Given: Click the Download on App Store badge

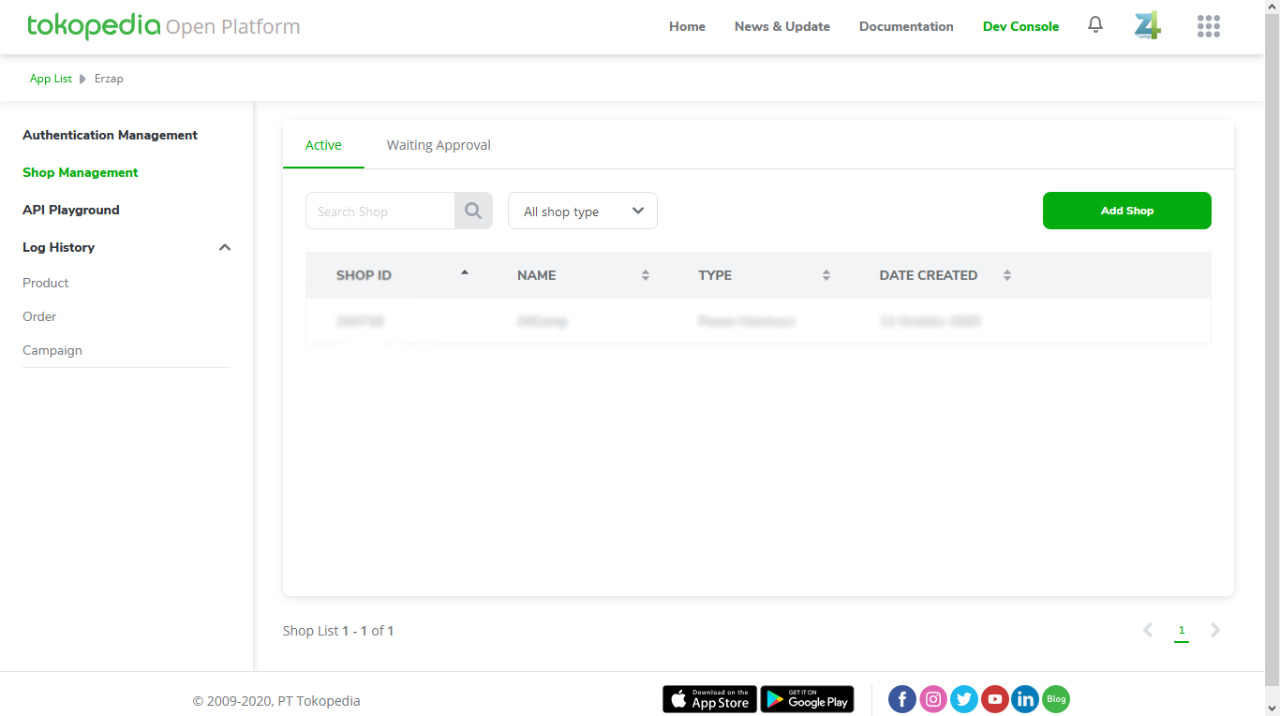Looking at the screenshot, I should click(x=709, y=699).
